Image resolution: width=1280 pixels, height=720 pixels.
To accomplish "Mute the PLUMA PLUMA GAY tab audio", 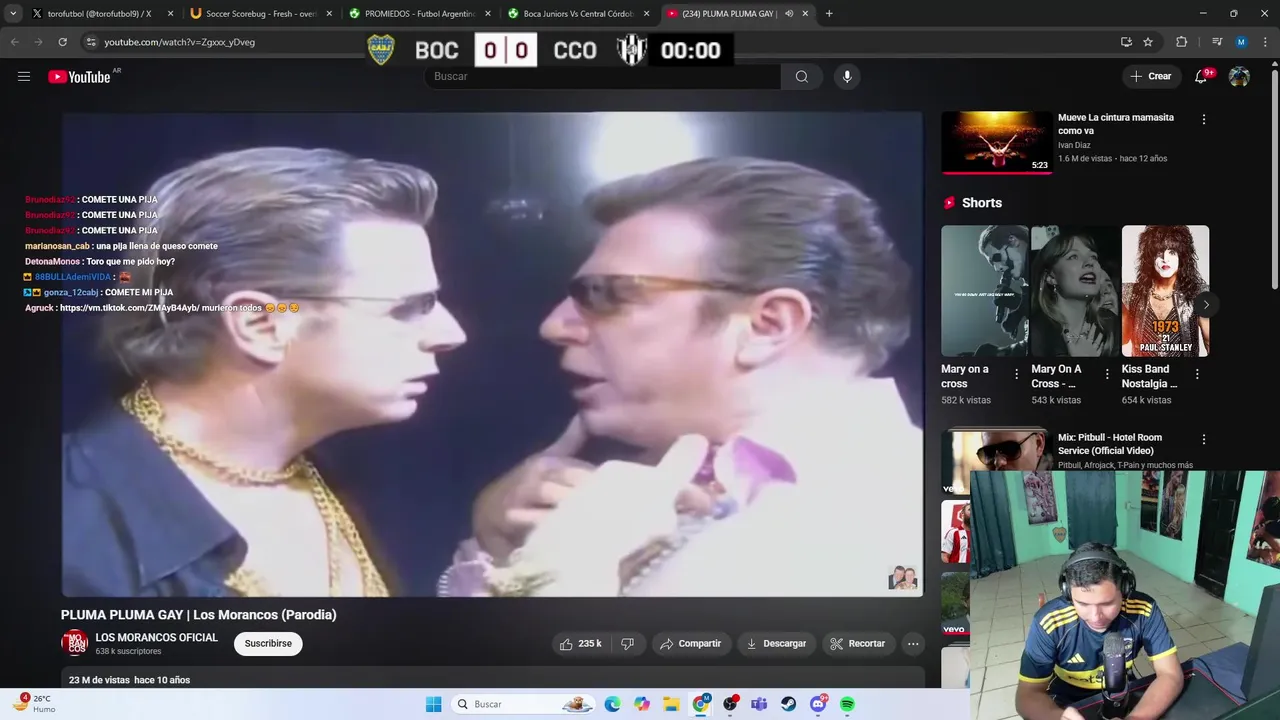I will (789, 14).
